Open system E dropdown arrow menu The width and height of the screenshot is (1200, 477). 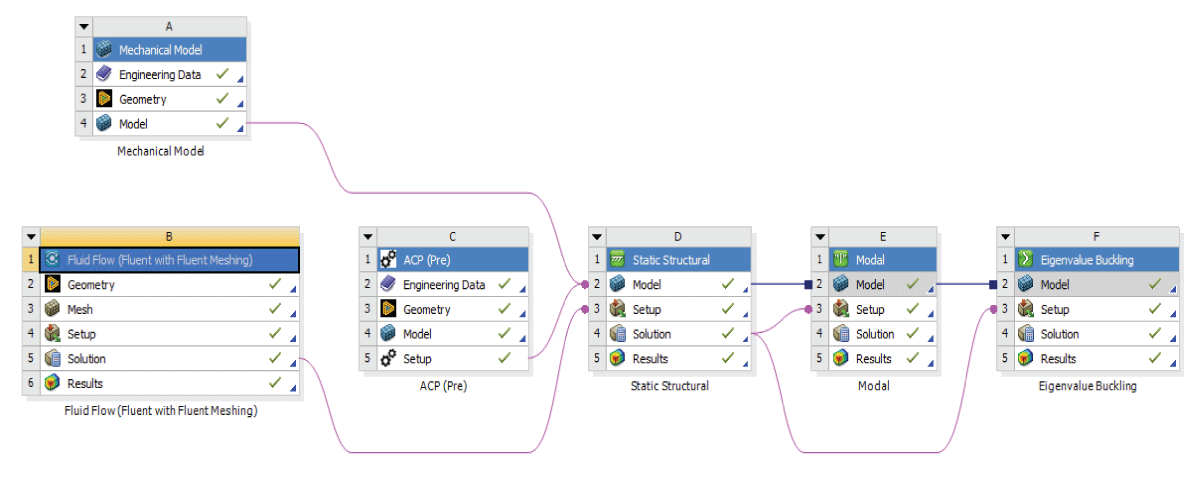[820, 237]
